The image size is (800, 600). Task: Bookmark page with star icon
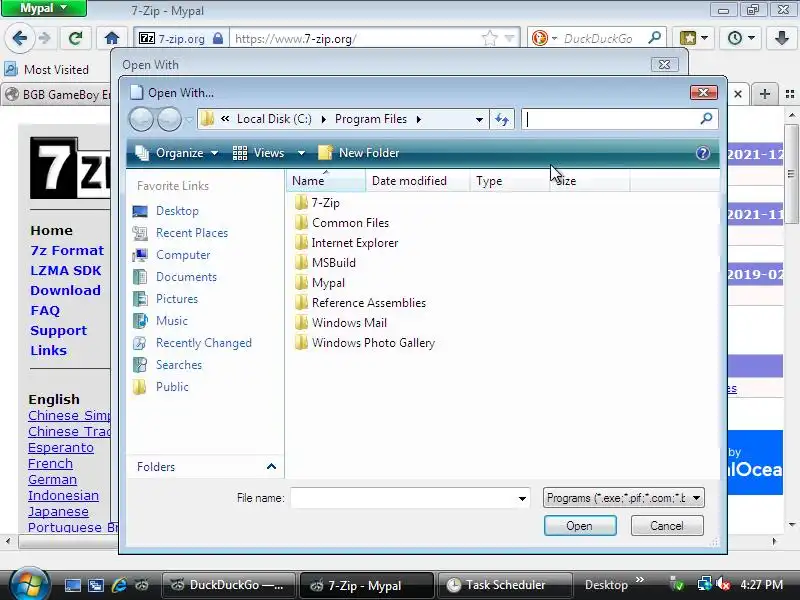[489, 38]
